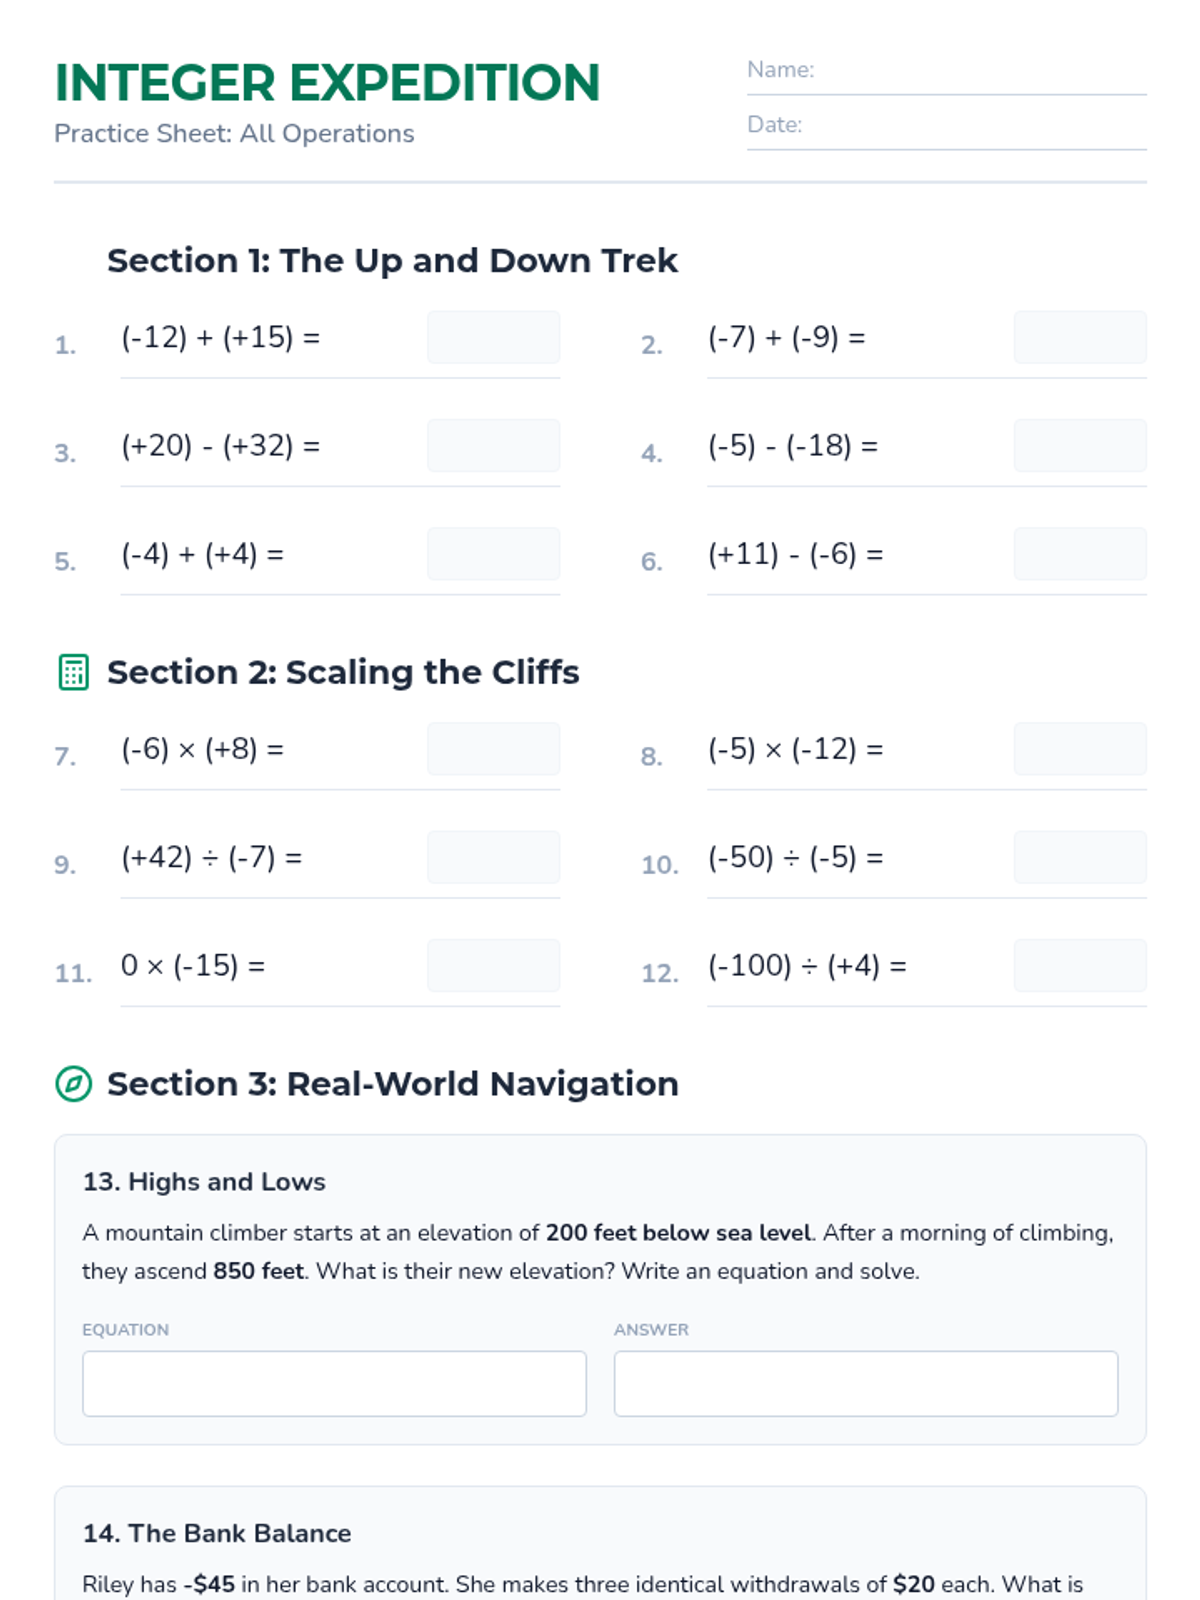Screen dimensions: 1200x1600
Task: Select answer box for (-50) ÷ (-5)
Action: click(1080, 857)
